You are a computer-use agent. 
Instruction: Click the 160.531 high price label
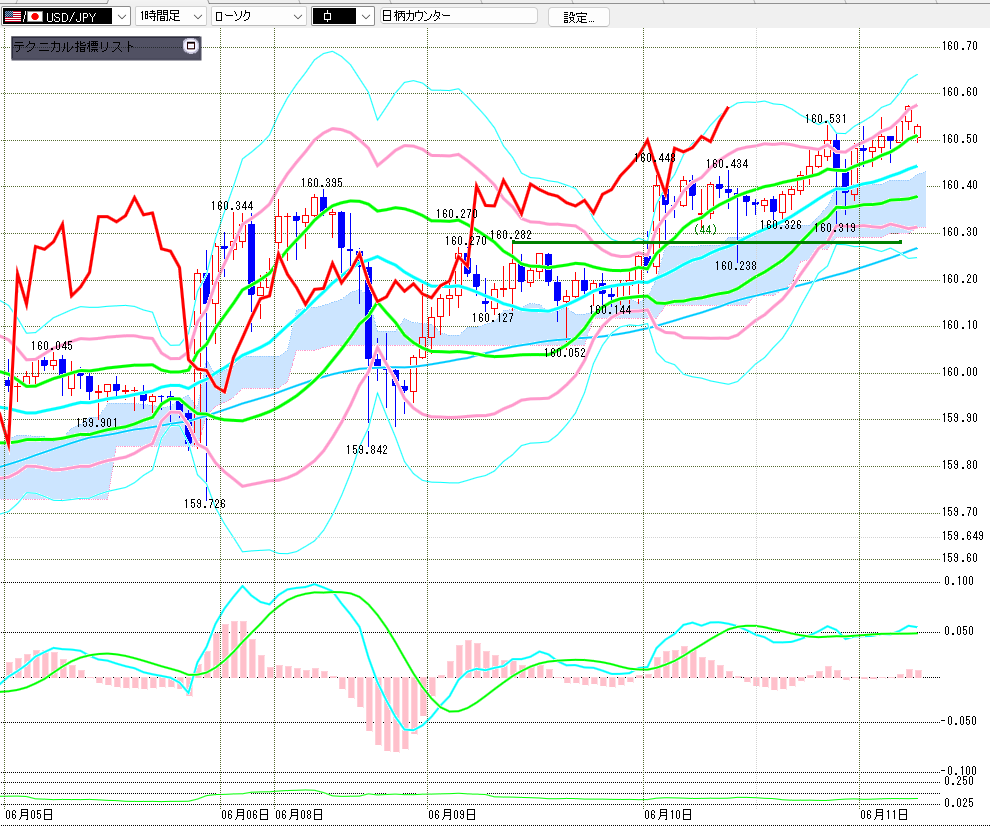825,119
